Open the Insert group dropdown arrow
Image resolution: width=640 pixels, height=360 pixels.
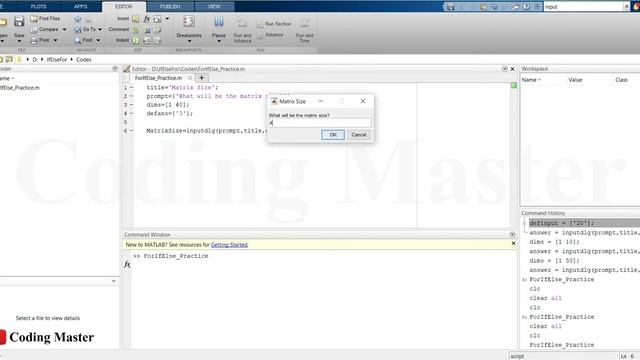pos(167,19)
